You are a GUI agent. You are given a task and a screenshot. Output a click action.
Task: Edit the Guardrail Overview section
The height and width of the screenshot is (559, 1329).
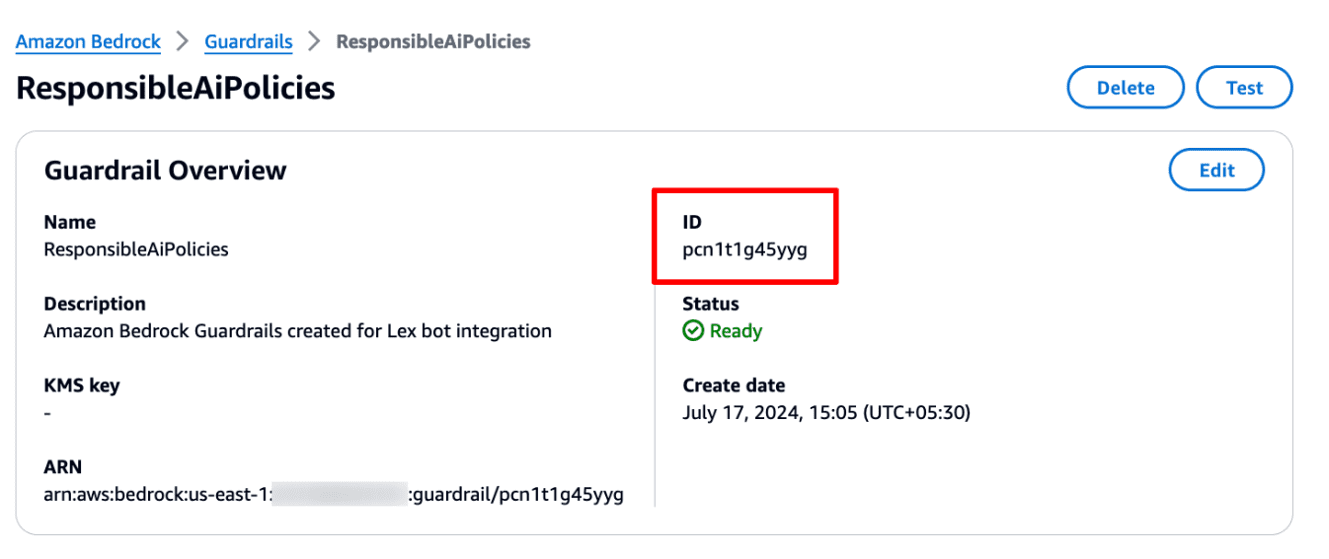pyautogui.click(x=1216, y=170)
